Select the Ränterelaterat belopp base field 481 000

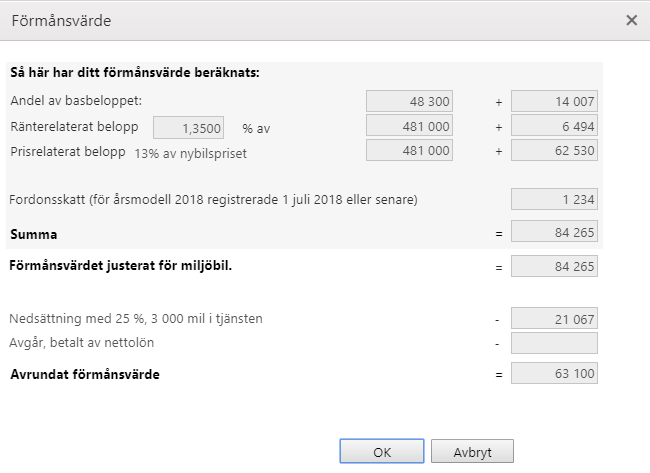(409, 126)
